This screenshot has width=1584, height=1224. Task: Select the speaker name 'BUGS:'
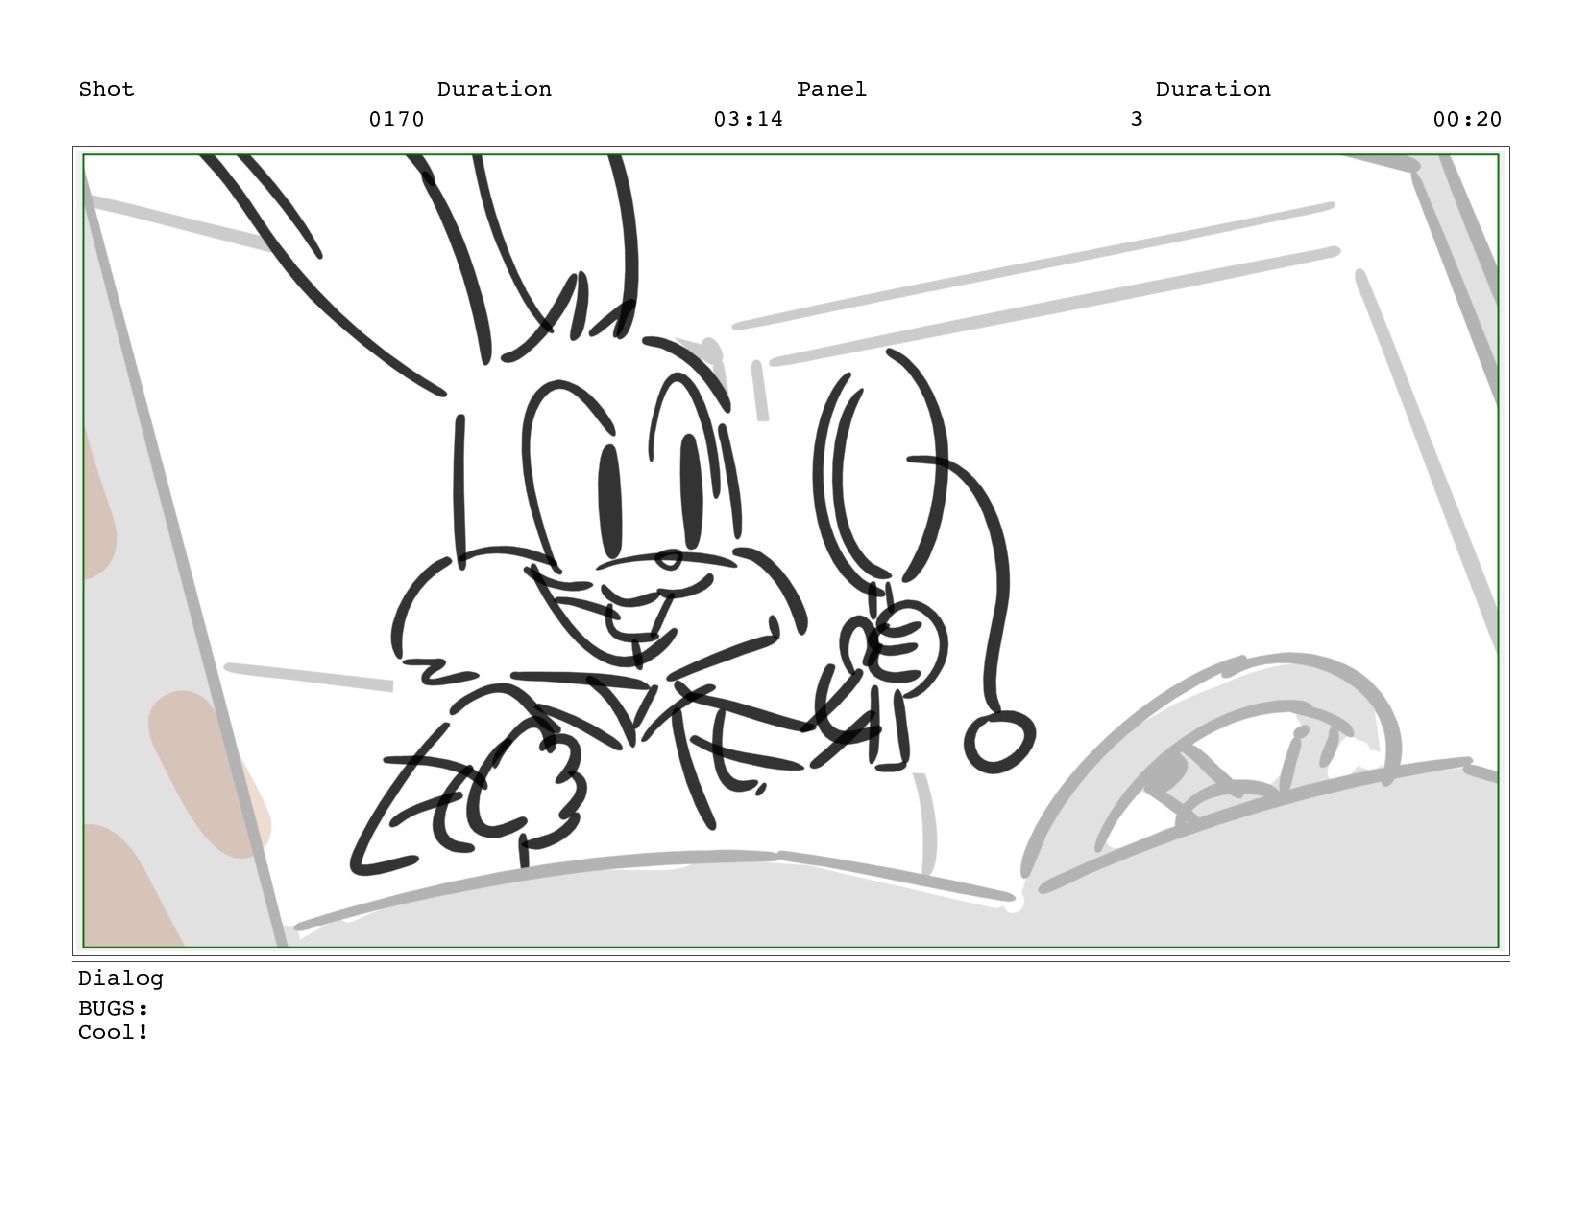pyautogui.click(x=113, y=1008)
